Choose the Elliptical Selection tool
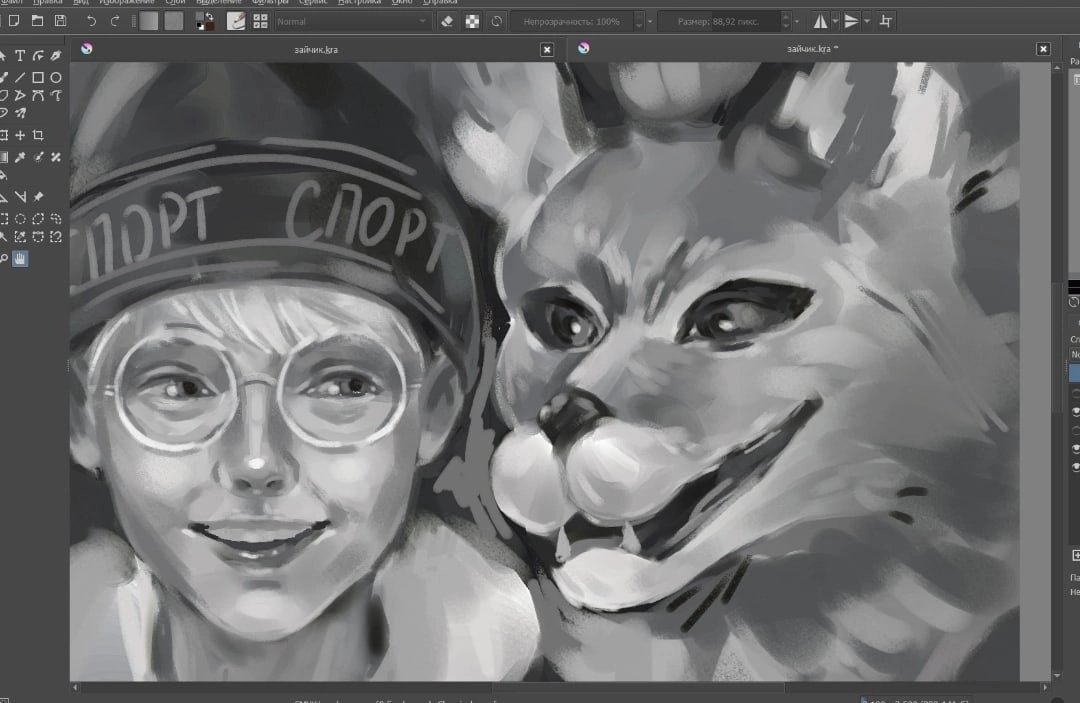The width and height of the screenshot is (1080, 703). (x=20, y=219)
